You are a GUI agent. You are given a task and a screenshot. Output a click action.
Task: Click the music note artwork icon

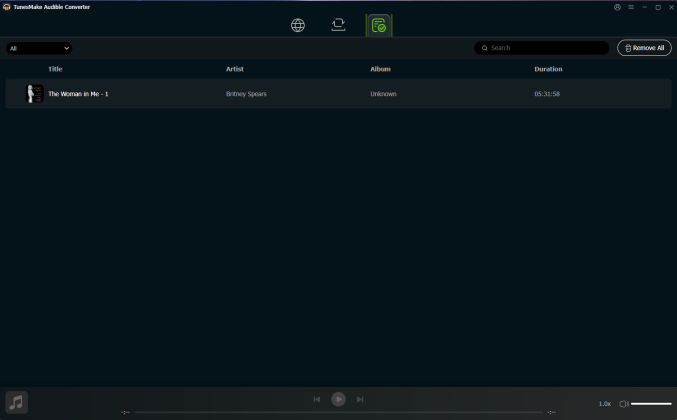[16, 402]
